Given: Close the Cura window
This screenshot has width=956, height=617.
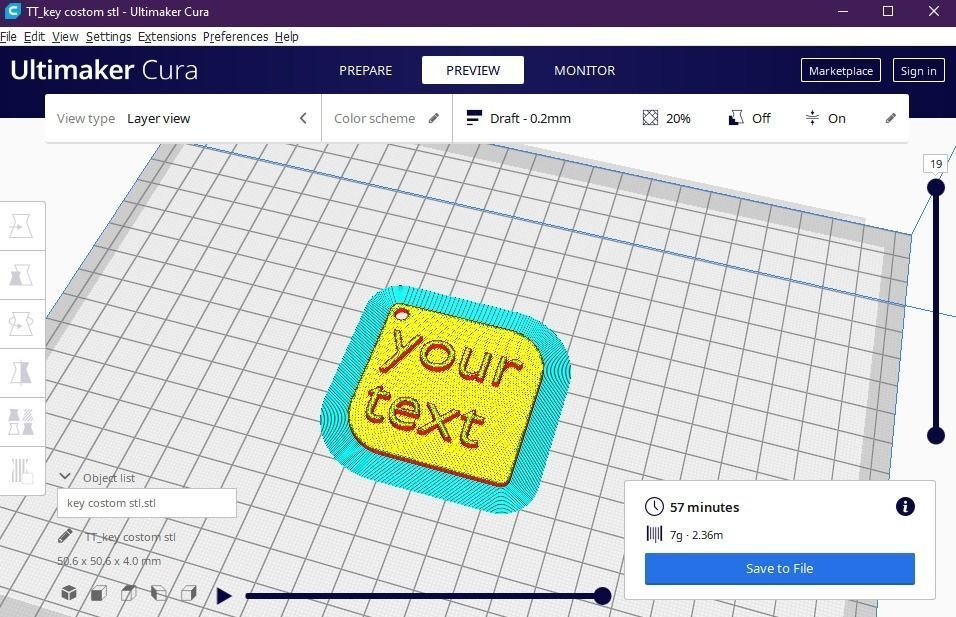Looking at the screenshot, I should [x=933, y=11].
